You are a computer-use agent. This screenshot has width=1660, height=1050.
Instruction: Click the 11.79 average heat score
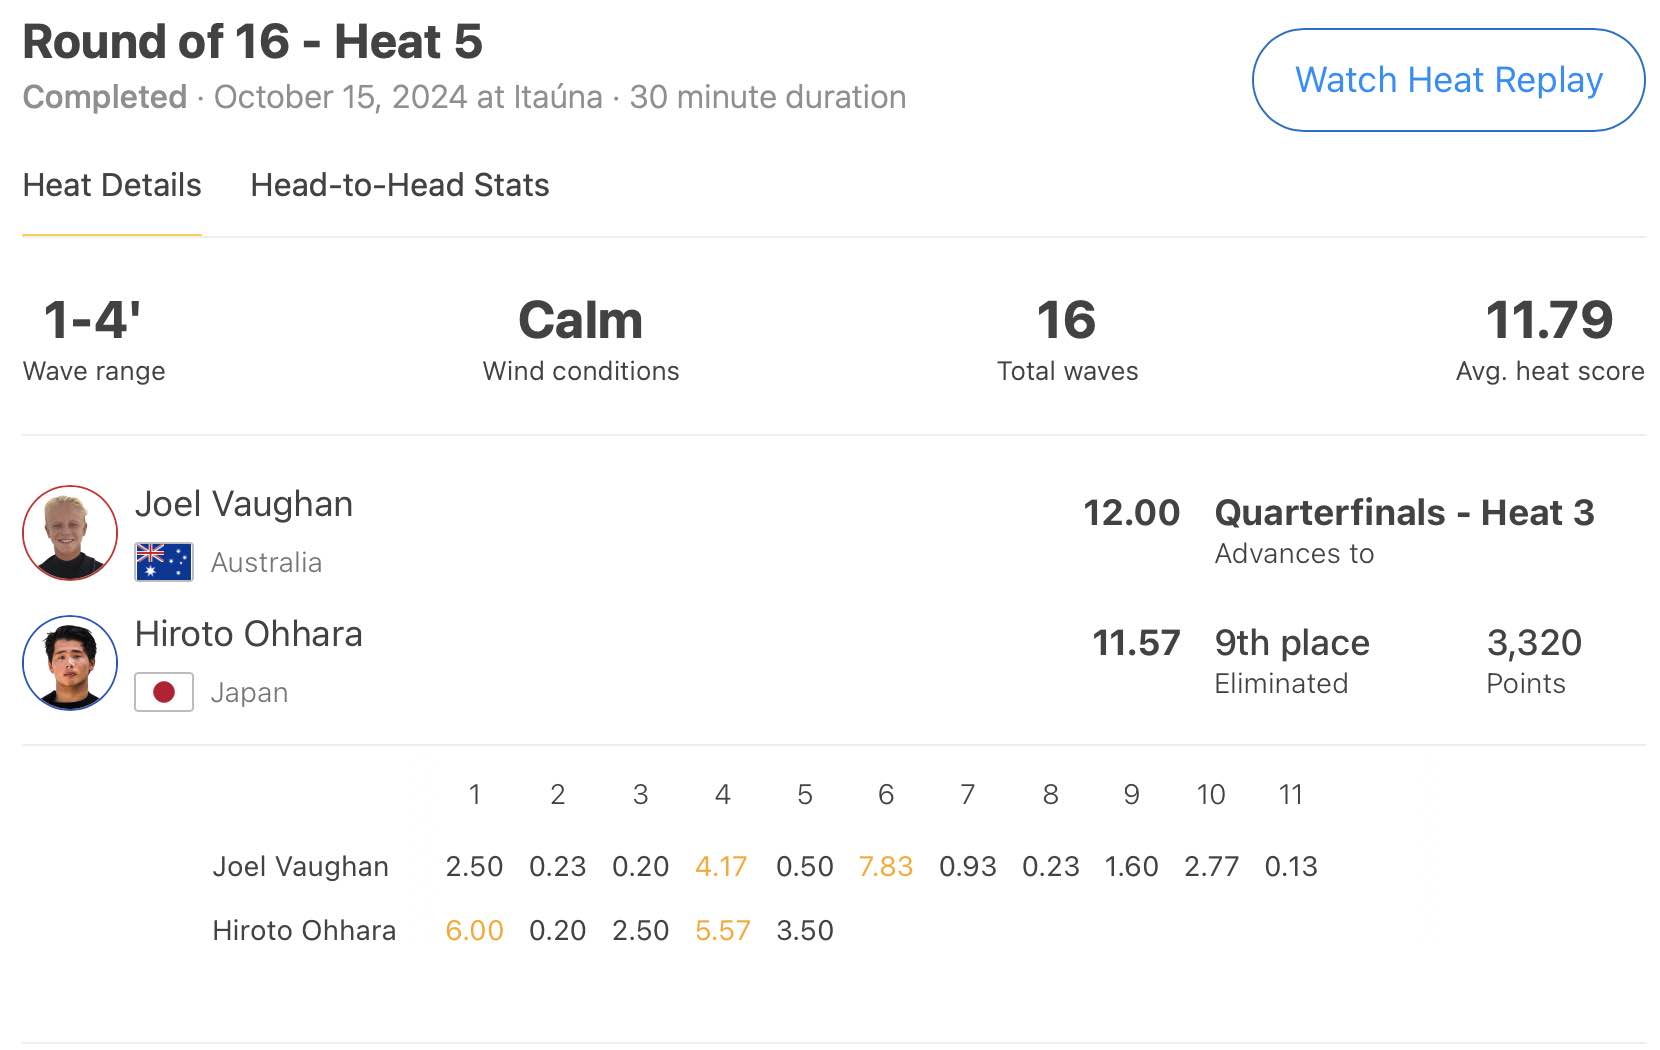coord(1549,320)
